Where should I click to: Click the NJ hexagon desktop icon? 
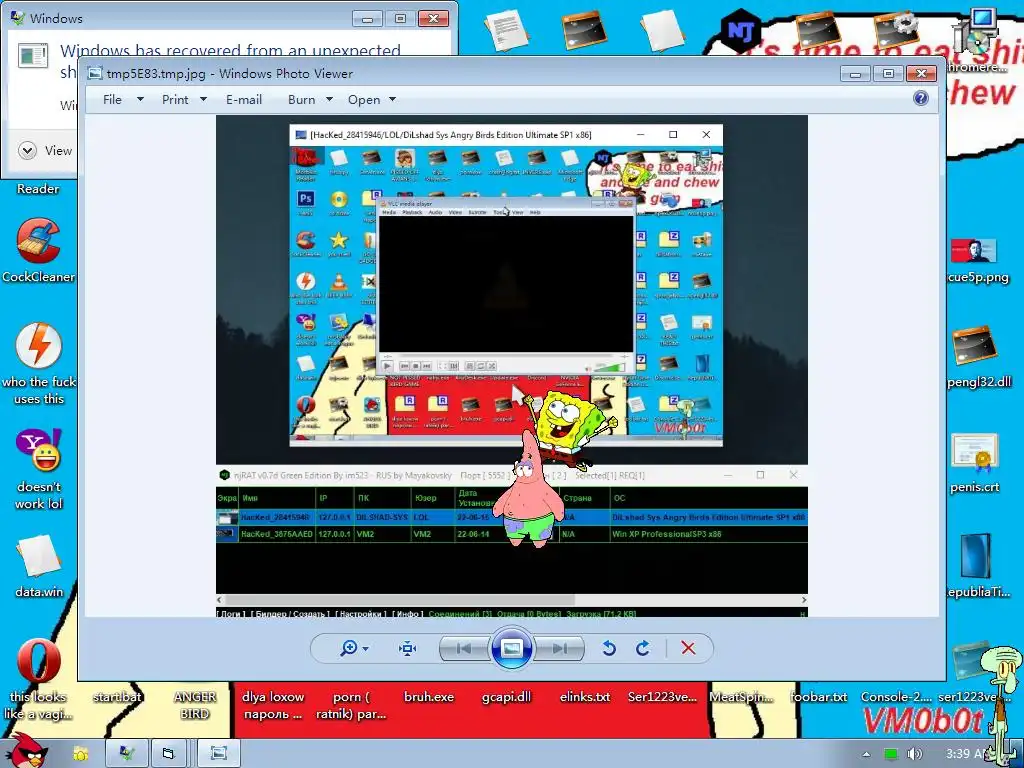(x=740, y=30)
